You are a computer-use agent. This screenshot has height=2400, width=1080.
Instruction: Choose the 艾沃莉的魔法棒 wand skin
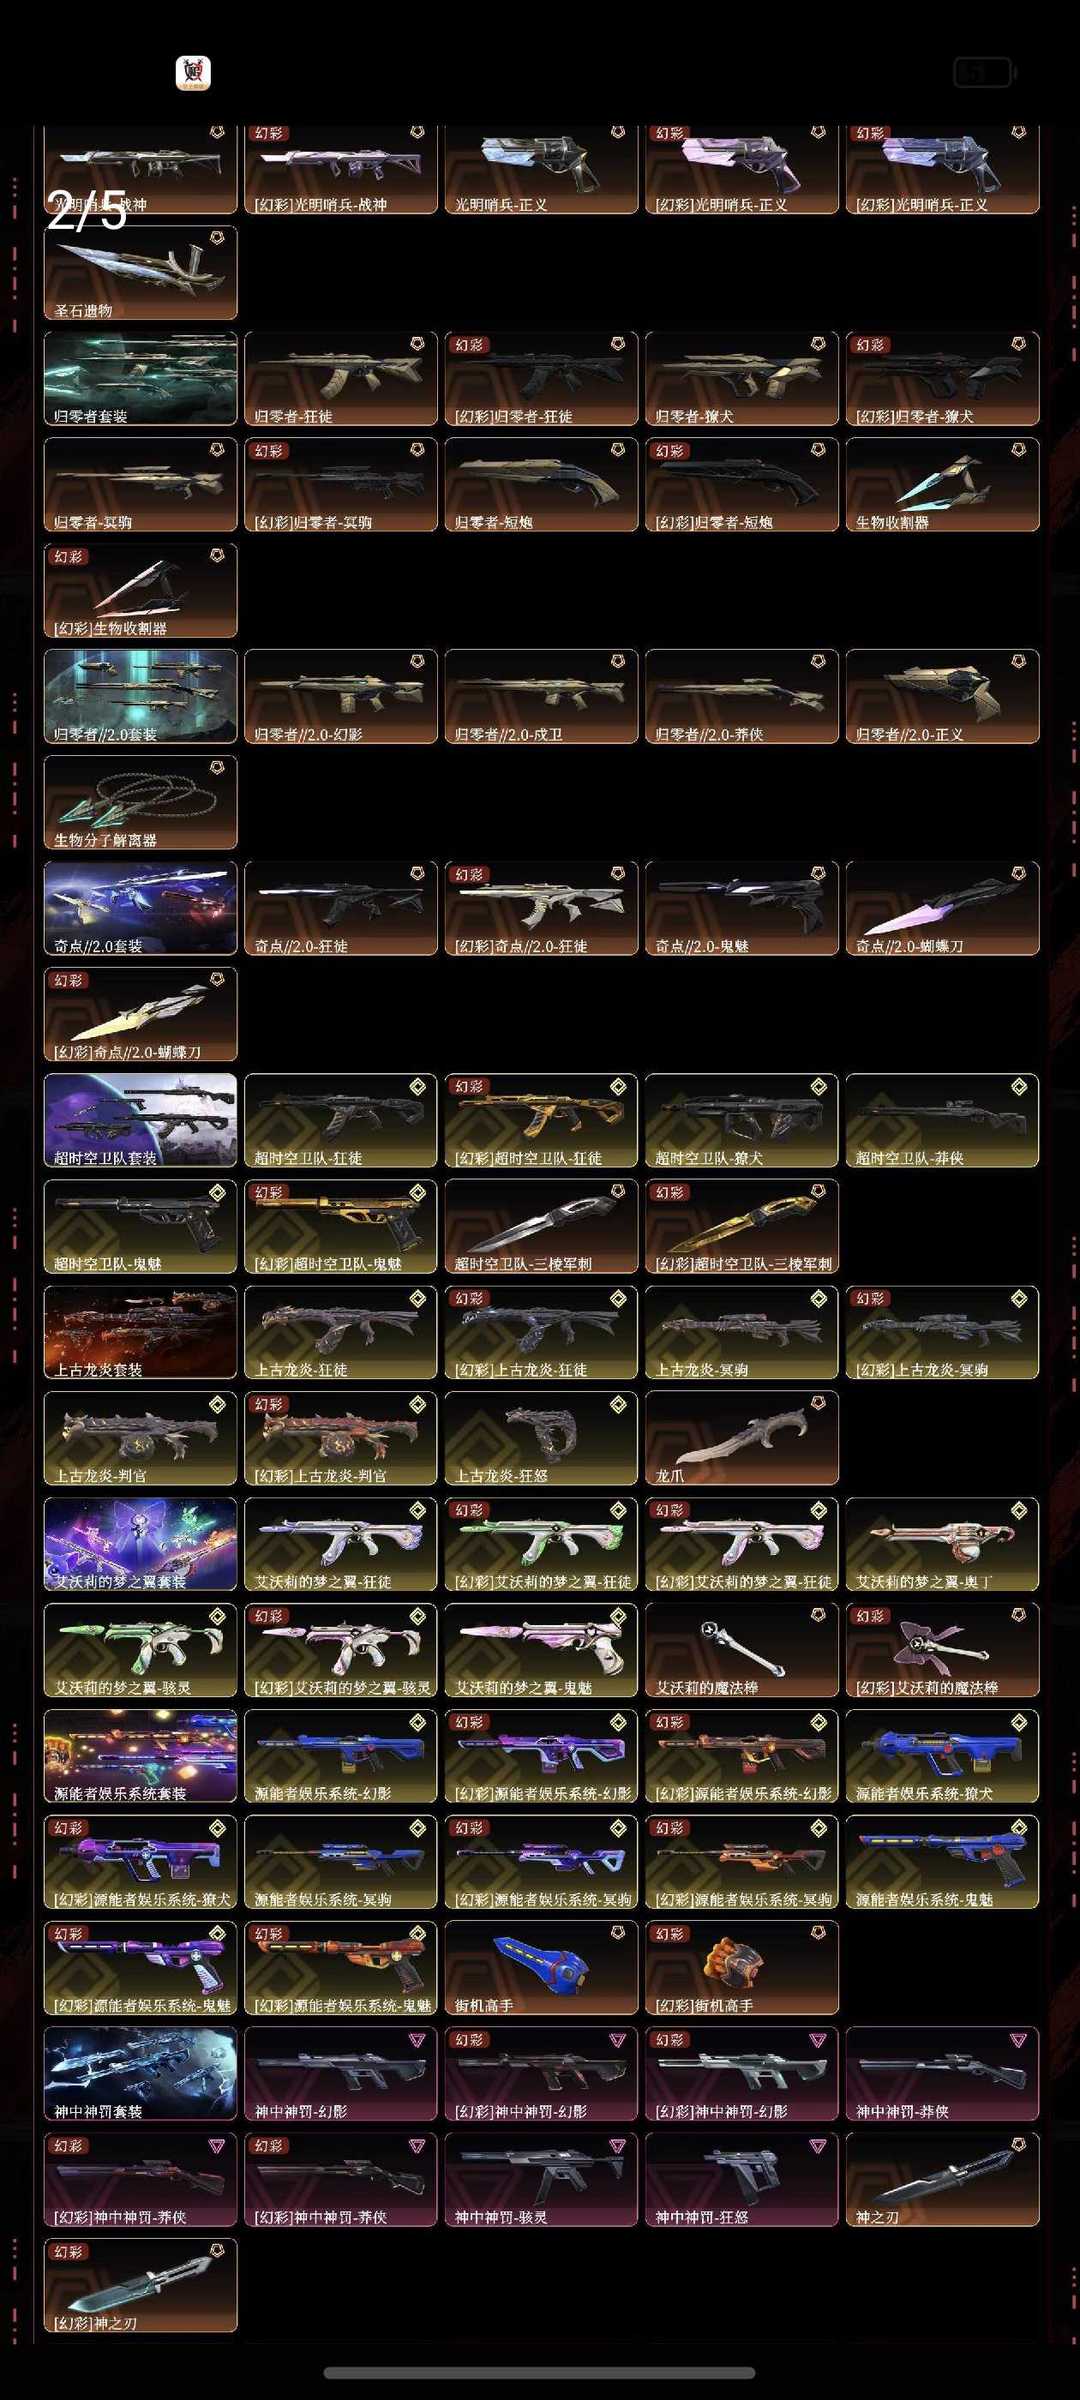pyautogui.click(x=742, y=1651)
